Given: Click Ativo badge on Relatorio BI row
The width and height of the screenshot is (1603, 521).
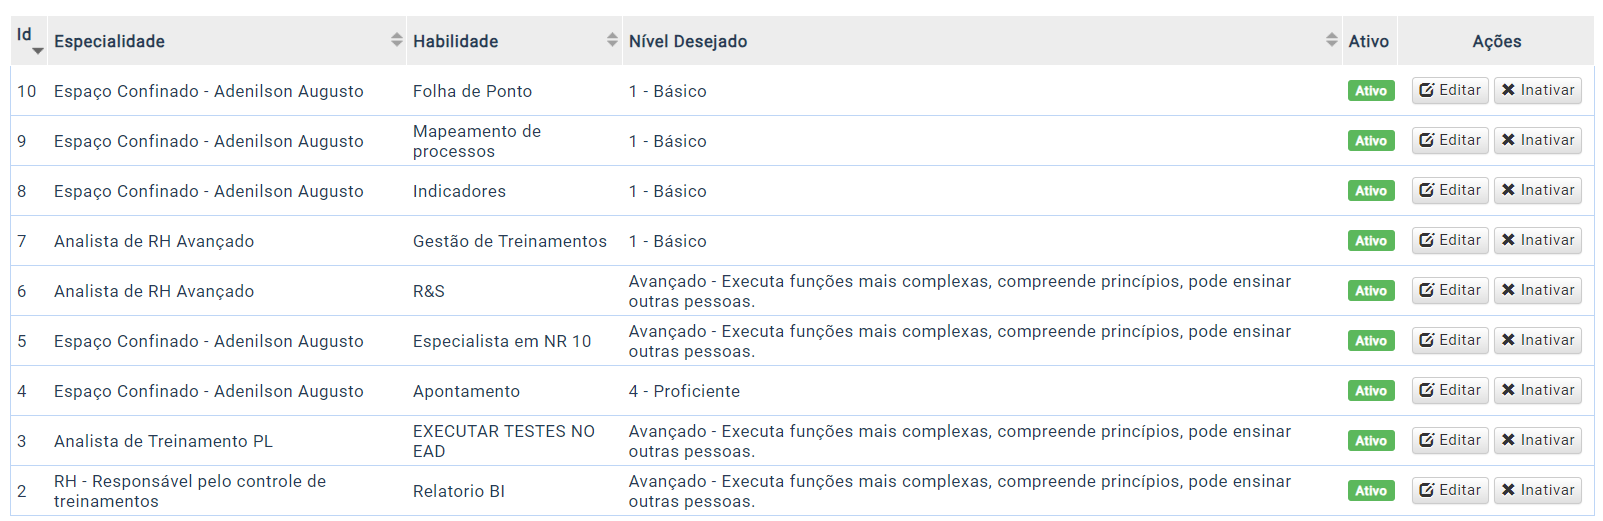Looking at the screenshot, I should (1371, 491).
